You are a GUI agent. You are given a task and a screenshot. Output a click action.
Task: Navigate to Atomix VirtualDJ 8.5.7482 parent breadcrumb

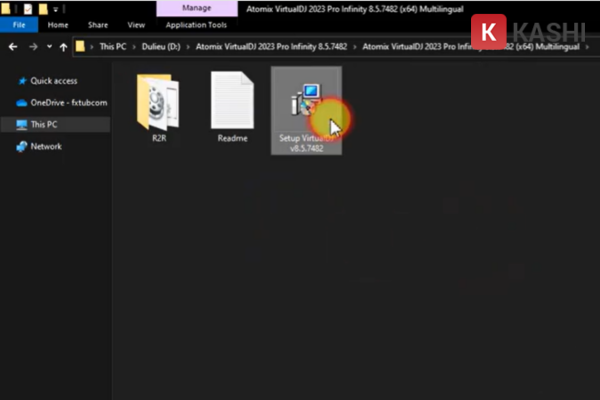coord(271,47)
